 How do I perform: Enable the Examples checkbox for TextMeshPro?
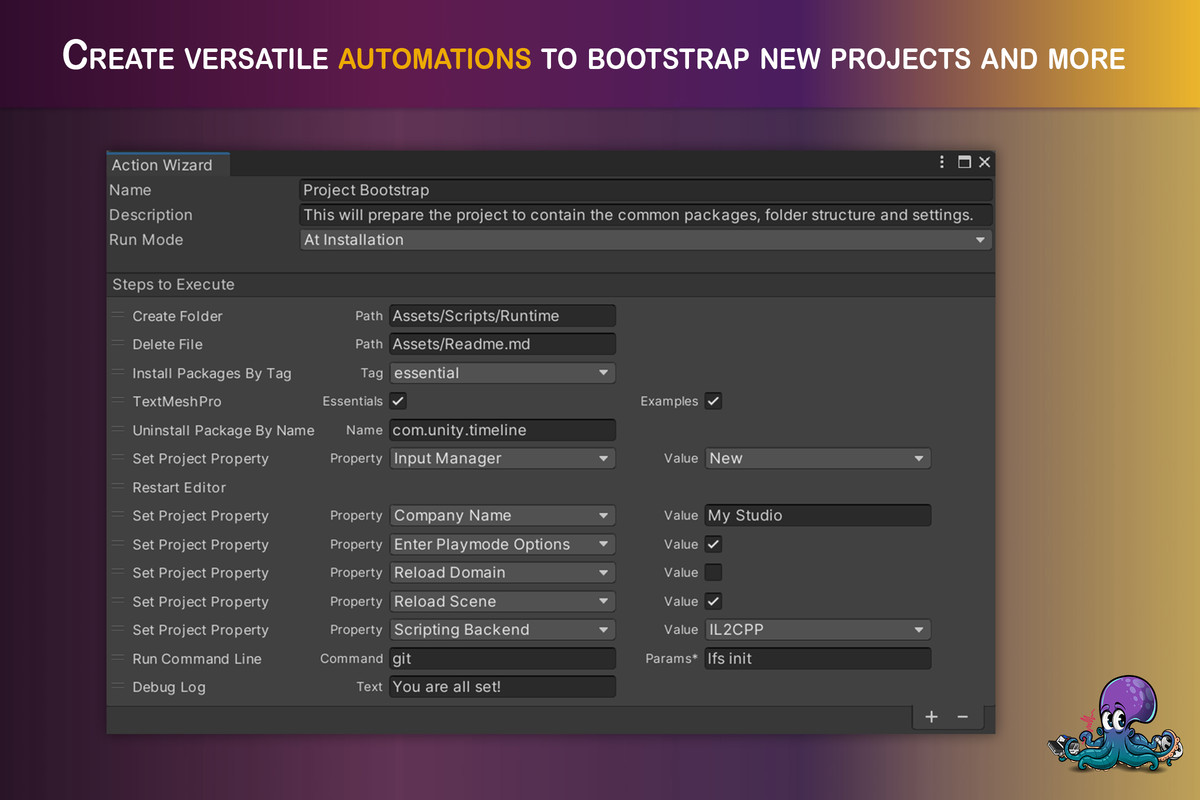click(713, 401)
